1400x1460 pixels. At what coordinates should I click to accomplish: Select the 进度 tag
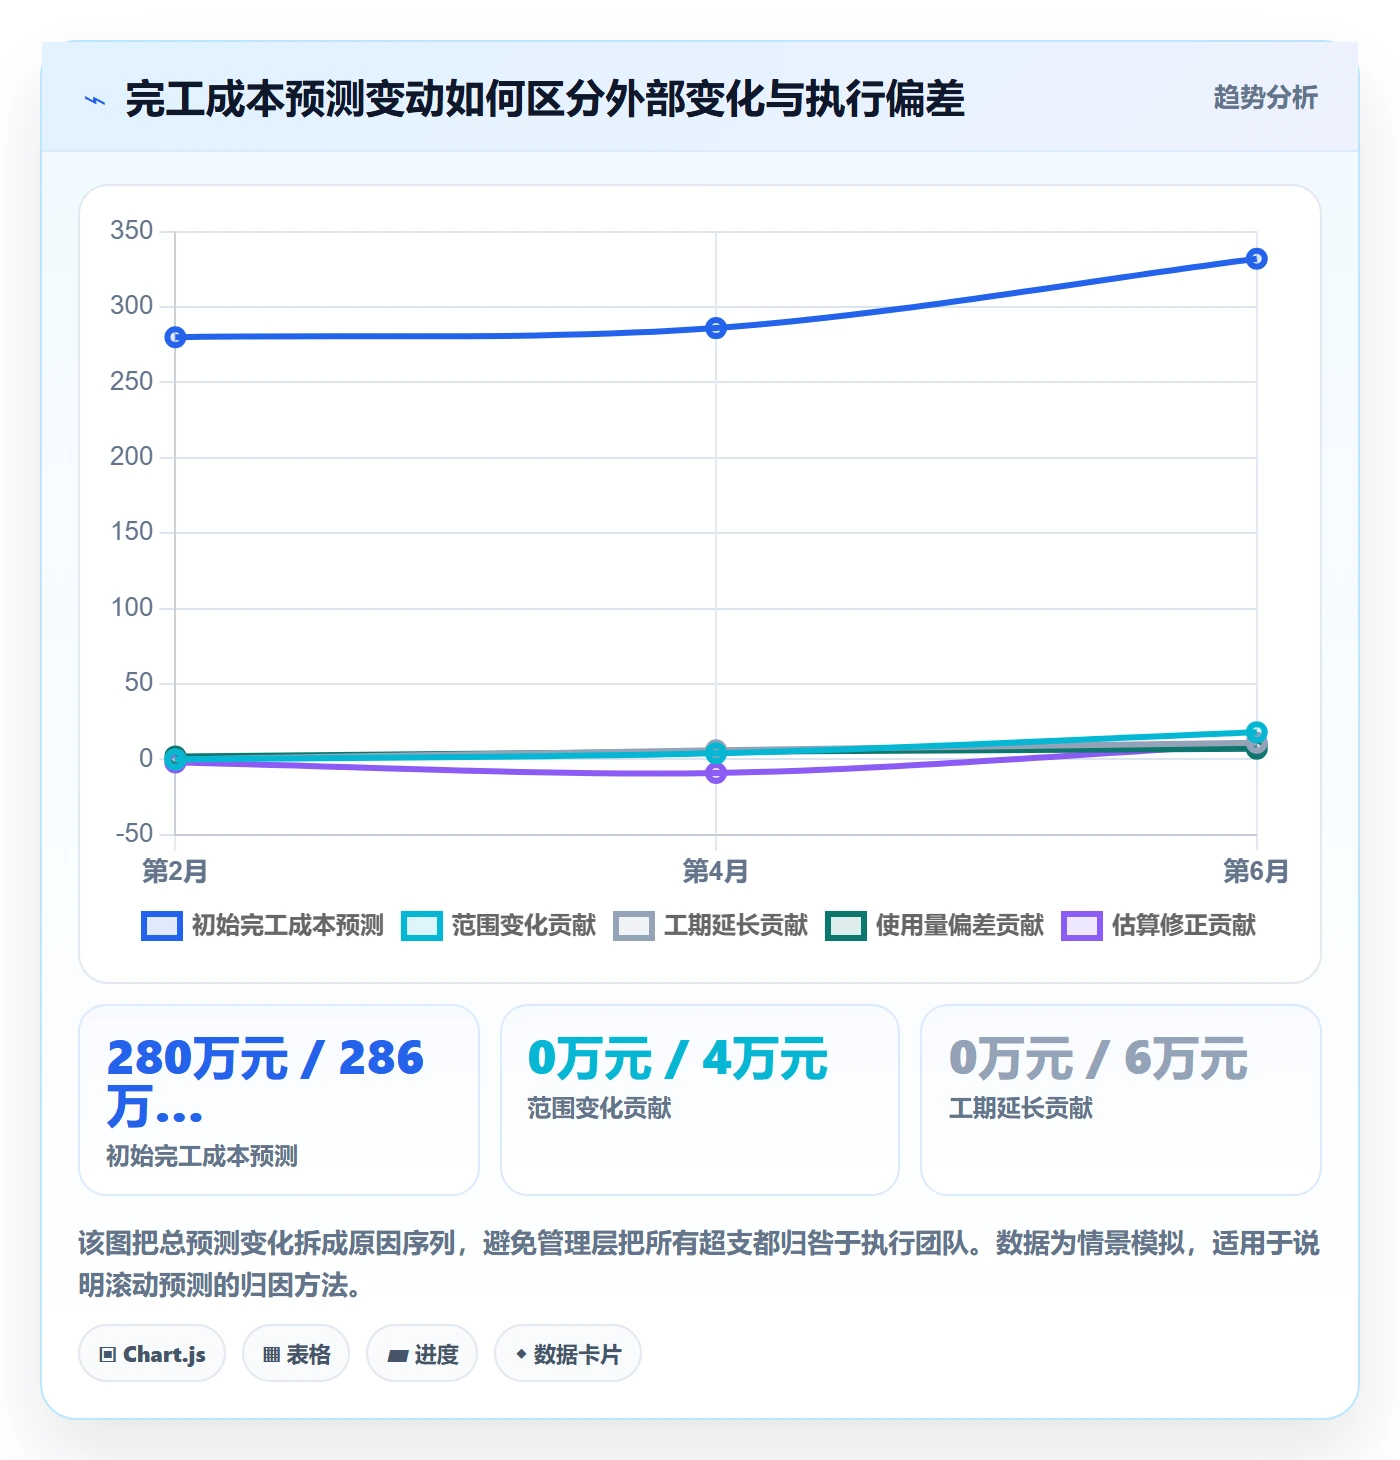click(x=422, y=1354)
